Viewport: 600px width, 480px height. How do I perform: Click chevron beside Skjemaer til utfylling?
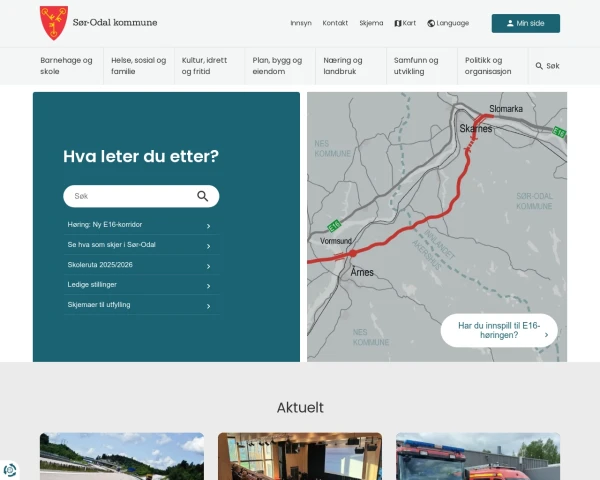tap(208, 306)
